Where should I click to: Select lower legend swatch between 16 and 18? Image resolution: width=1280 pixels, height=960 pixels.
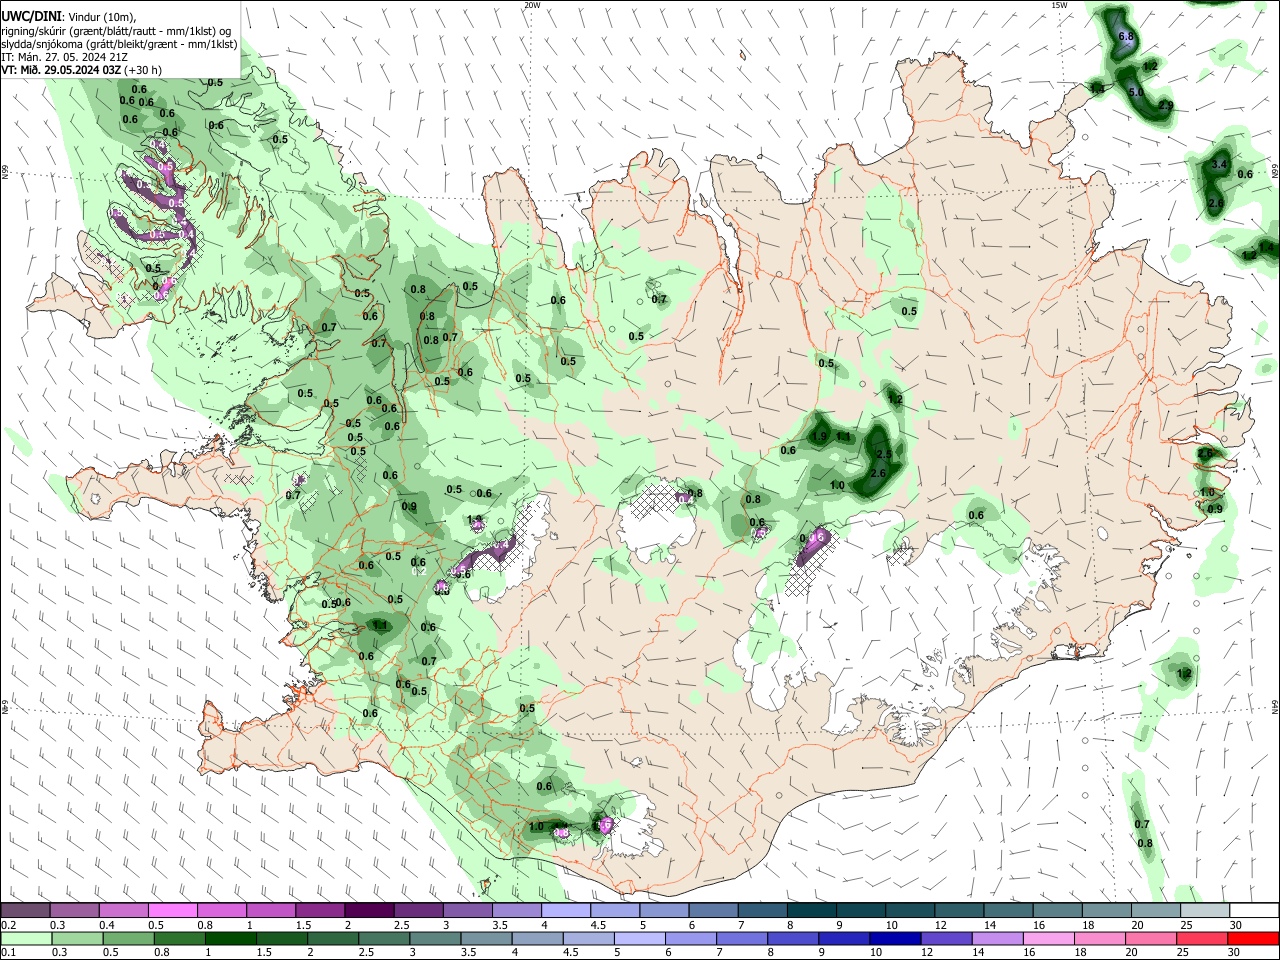pos(1050,938)
